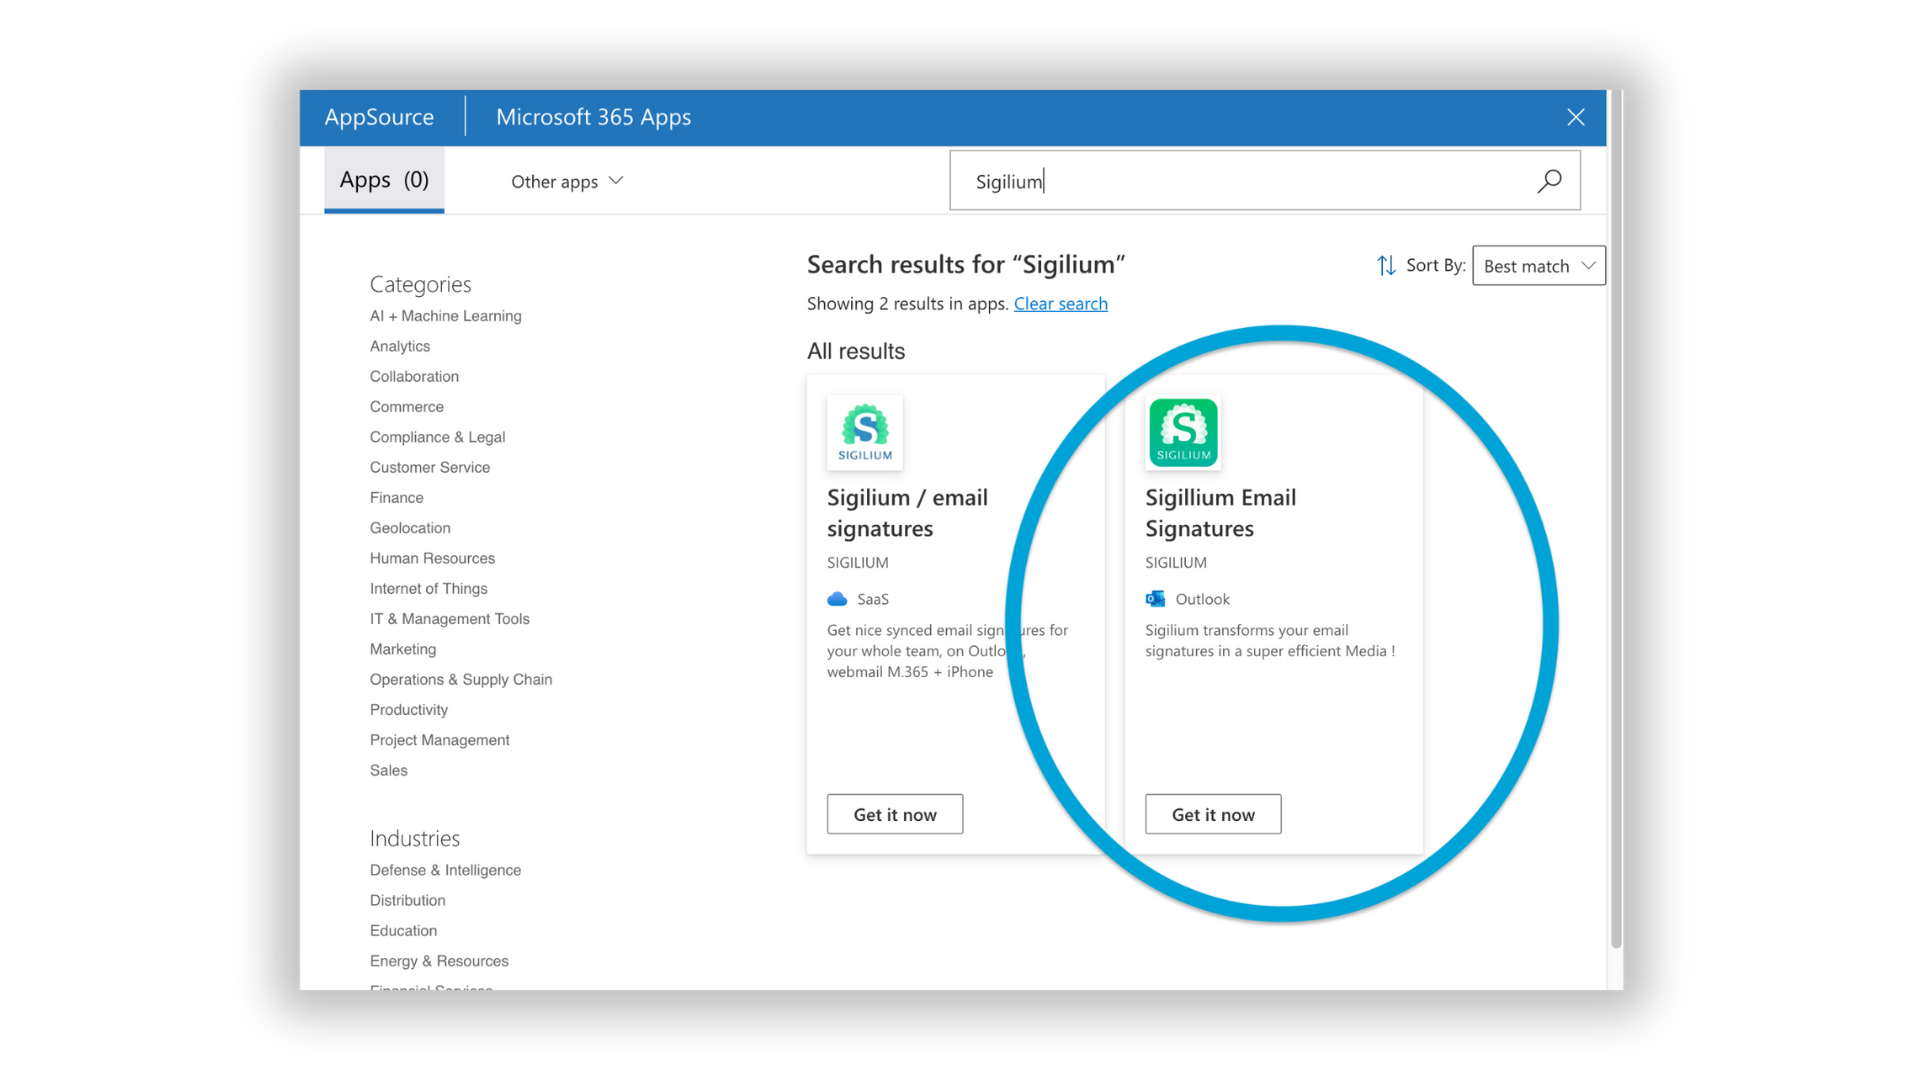Select the Education industry filter

click(x=403, y=930)
